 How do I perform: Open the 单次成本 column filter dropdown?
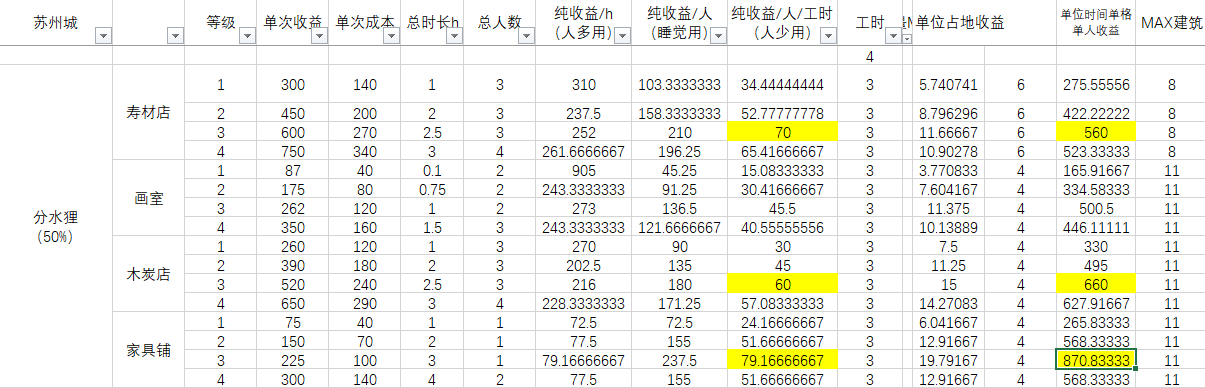(x=390, y=37)
